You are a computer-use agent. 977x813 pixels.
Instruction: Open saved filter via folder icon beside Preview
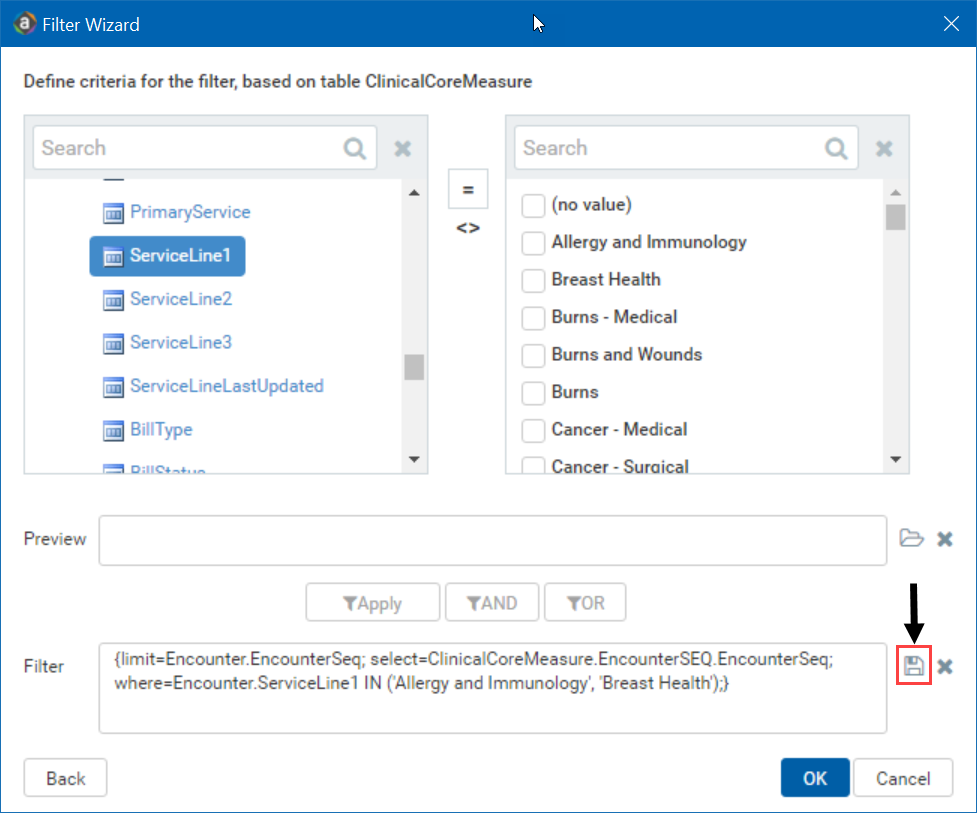[x=911, y=539]
